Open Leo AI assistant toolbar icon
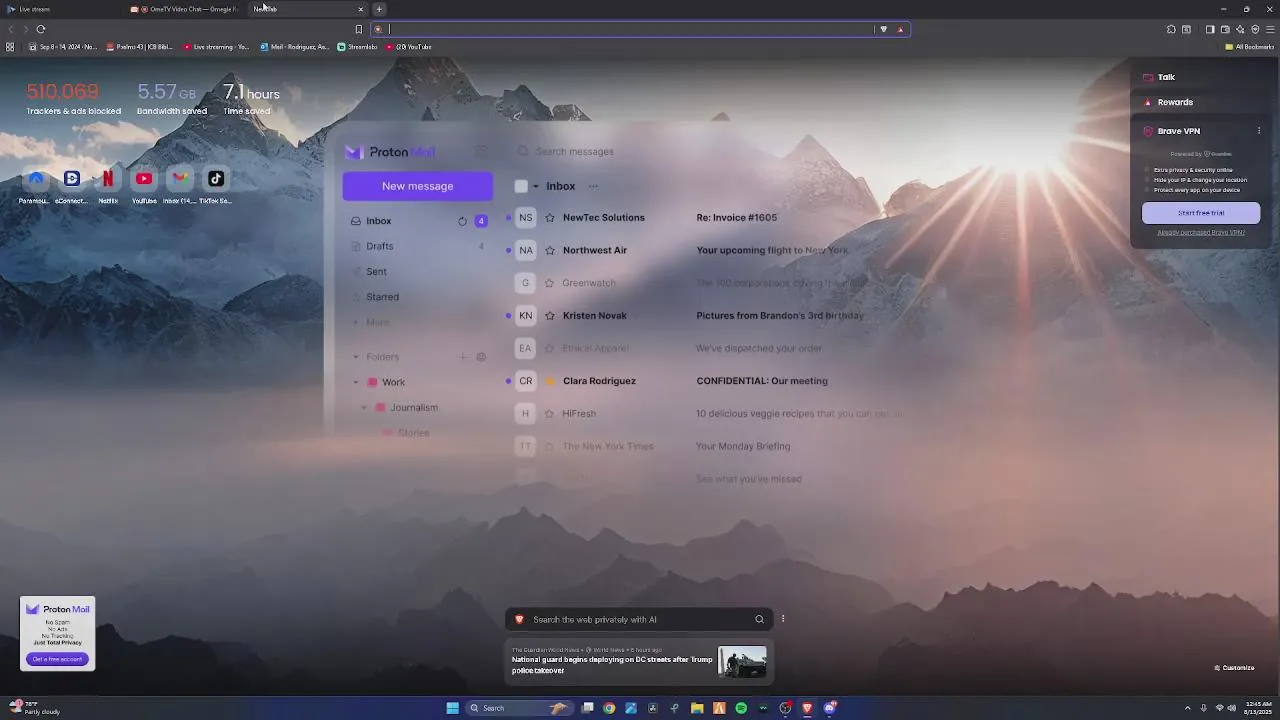Screen dimensions: 1280x720 [x=1240, y=29]
